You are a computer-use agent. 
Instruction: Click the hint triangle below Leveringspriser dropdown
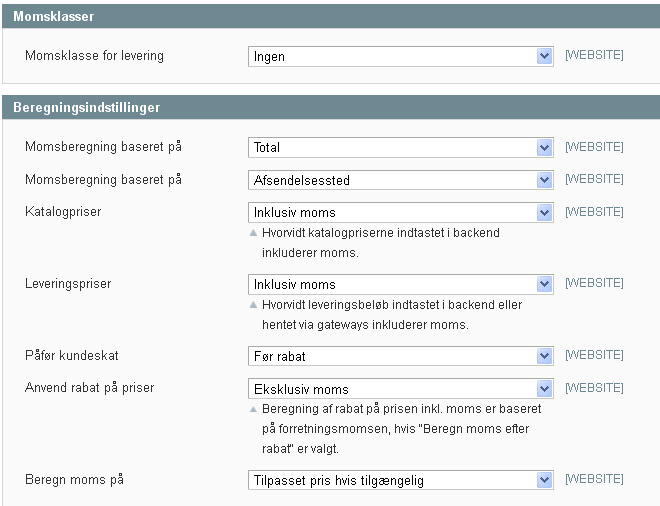(253, 305)
